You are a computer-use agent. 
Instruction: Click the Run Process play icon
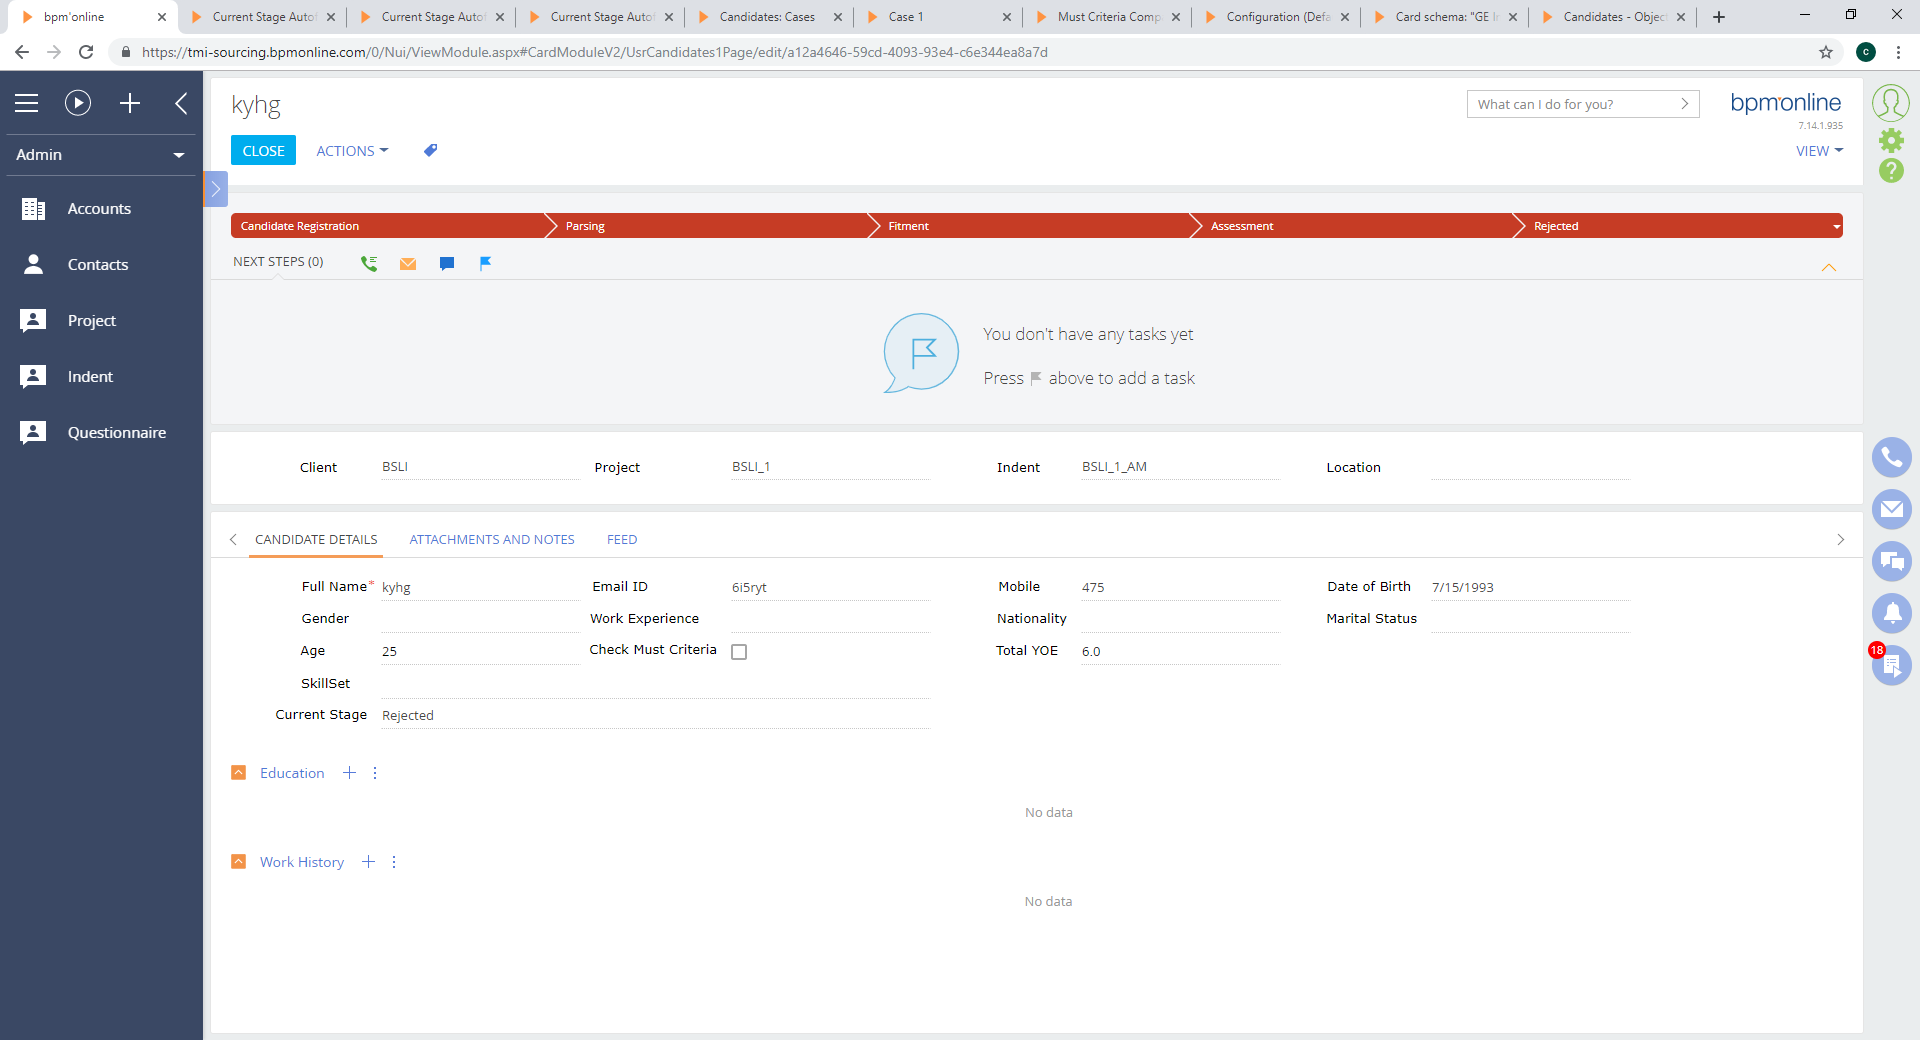(x=78, y=103)
